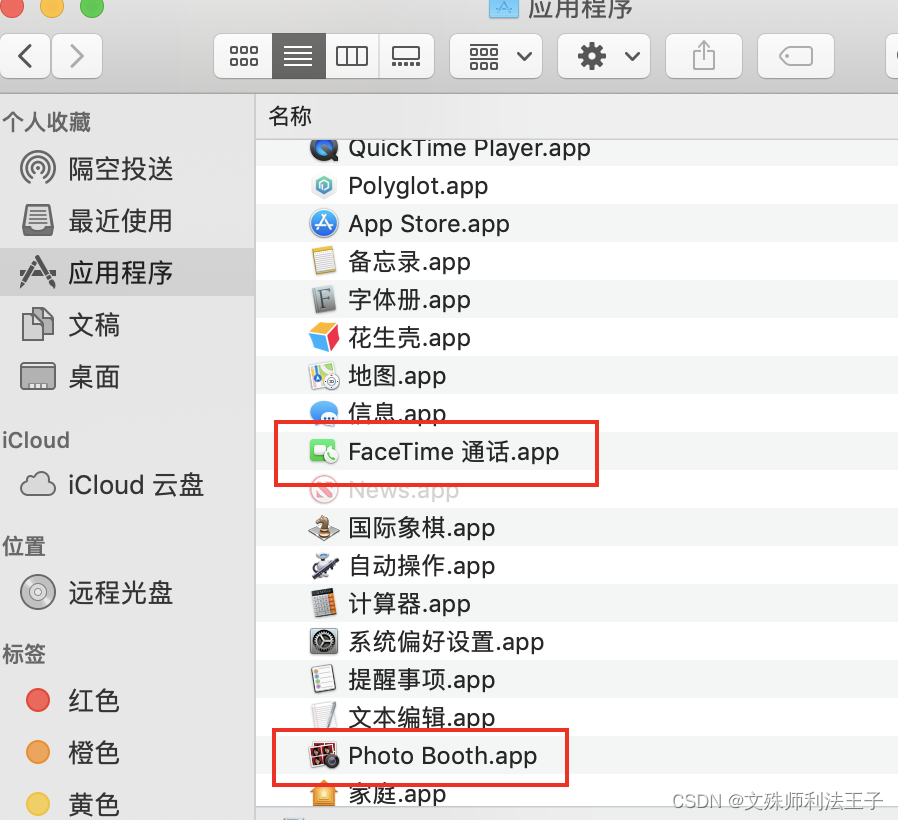This screenshot has width=898, height=820.
Task: Click the App Store app icon
Action: tap(324, 223)
